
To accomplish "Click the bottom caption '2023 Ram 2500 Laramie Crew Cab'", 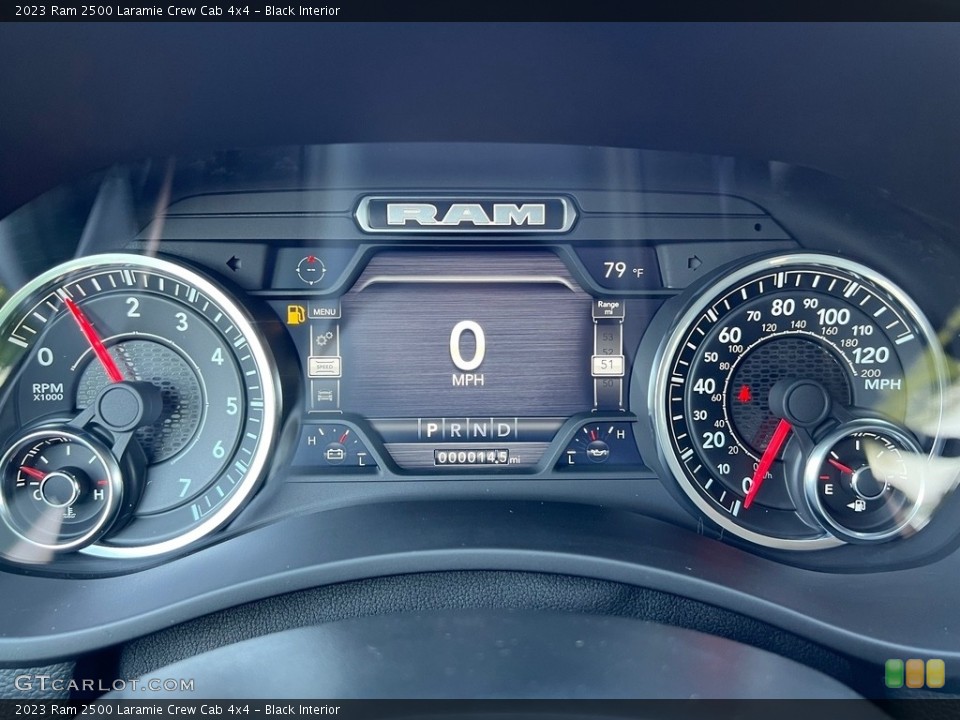I will point(120,710).
